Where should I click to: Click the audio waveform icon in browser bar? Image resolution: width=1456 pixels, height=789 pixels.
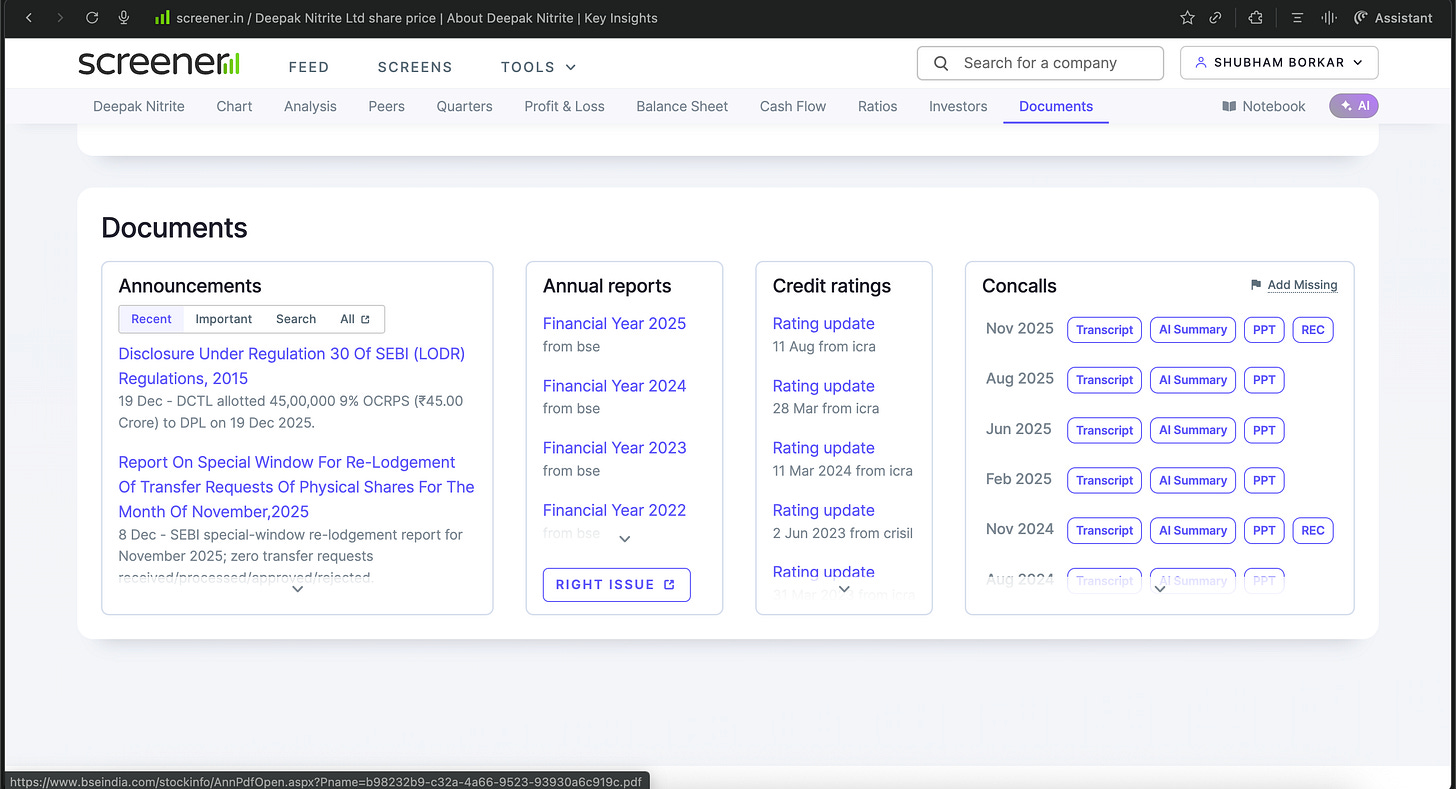pos(1329,18)
